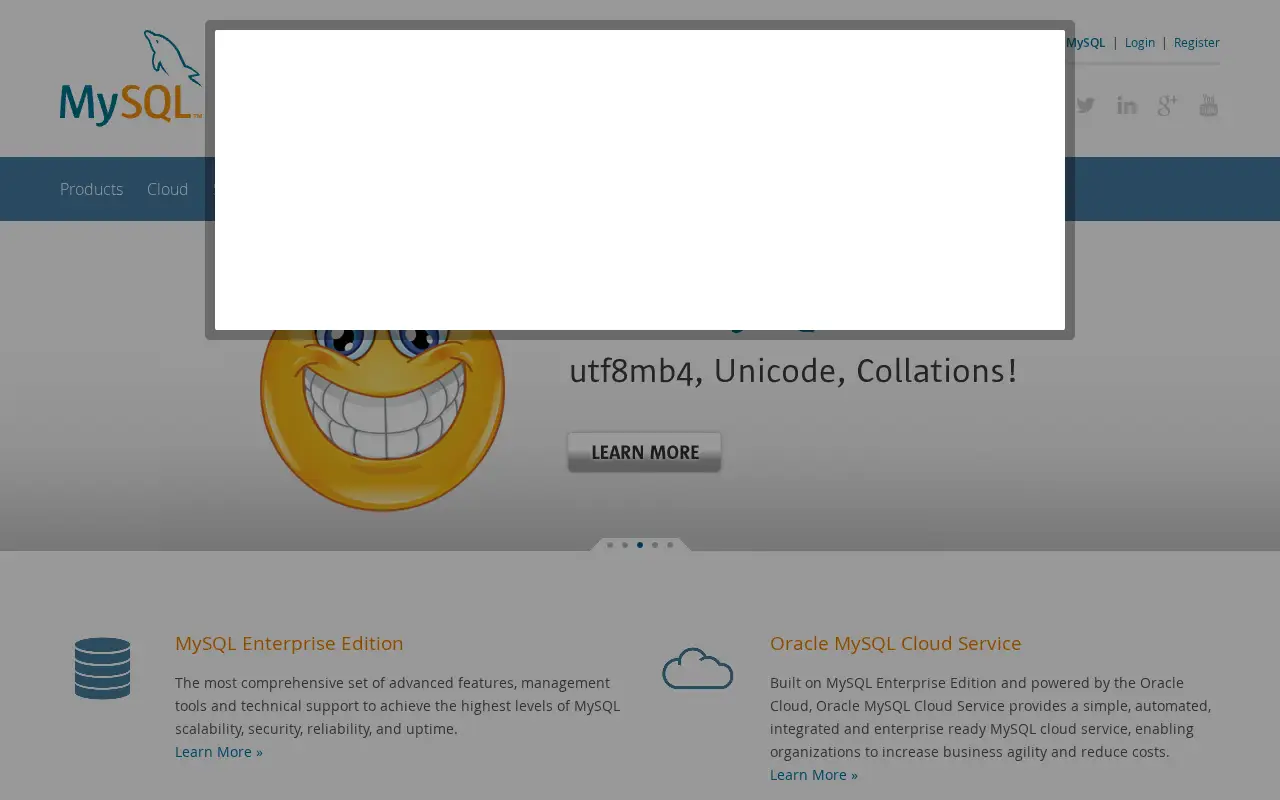Image resolution: width=1280 pixels, height=800 pixels.
Task: Click the database stack icon
Action: [102, 668]
